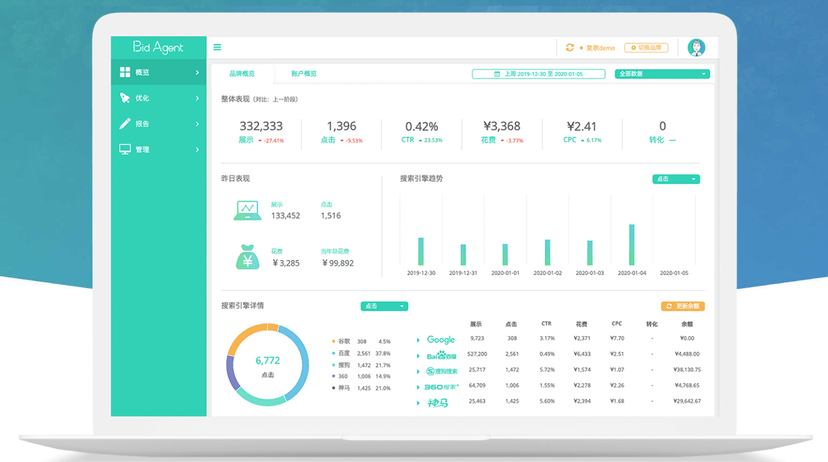Click the 2020-01-04 bar in chart
This screenshot has width=828, height=462.
click(632, 244)
